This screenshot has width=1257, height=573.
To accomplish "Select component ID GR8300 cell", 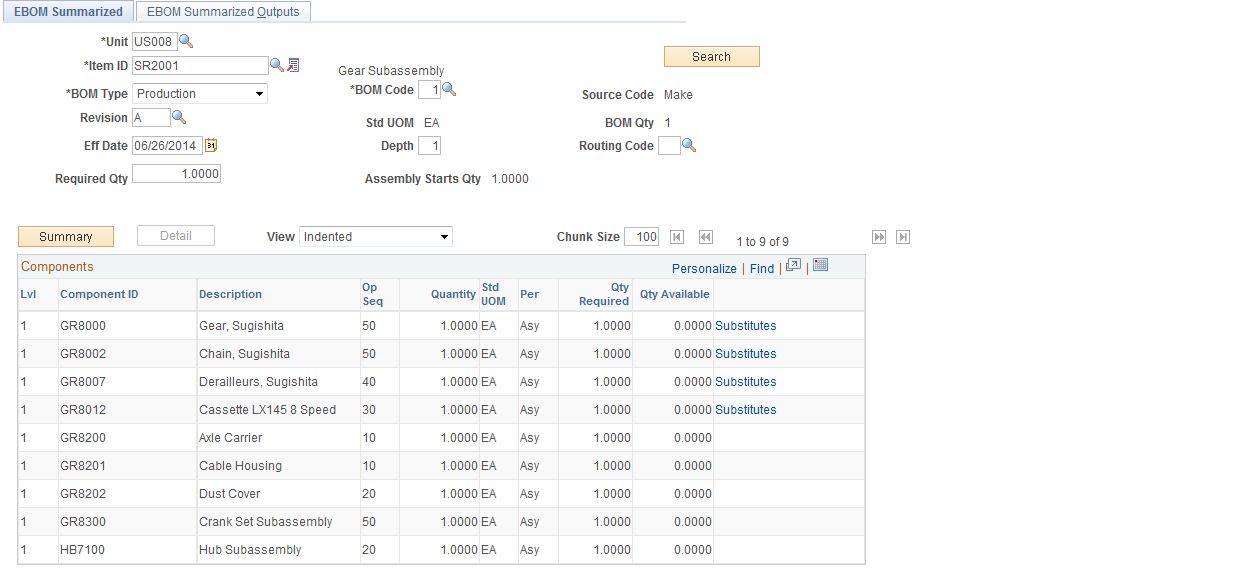I will click(83, 522).
